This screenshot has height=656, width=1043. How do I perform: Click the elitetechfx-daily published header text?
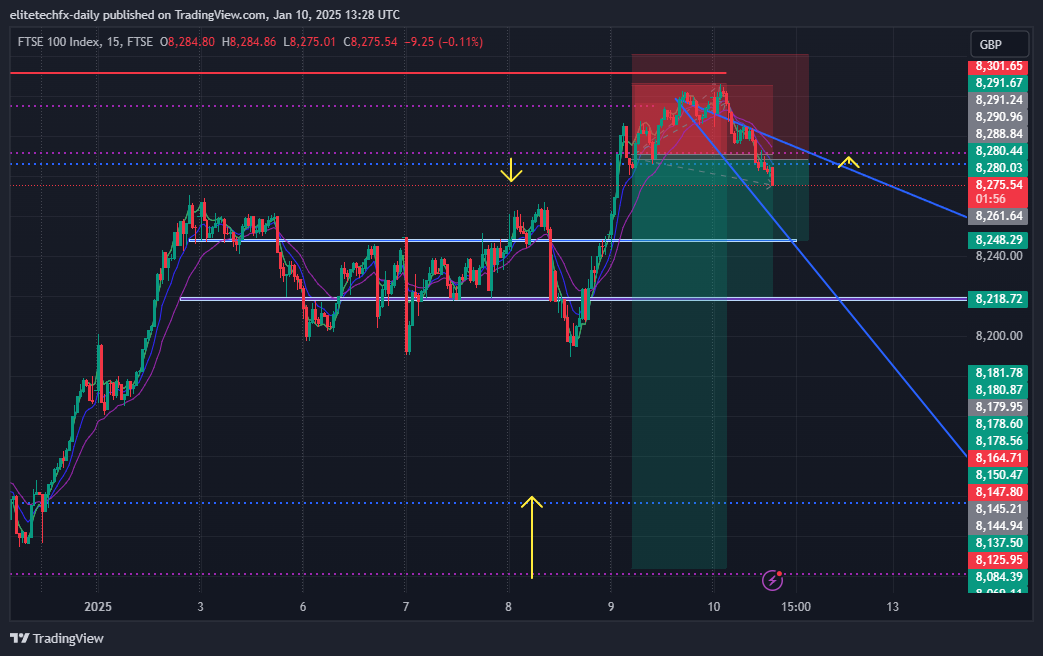coord(205,15)
